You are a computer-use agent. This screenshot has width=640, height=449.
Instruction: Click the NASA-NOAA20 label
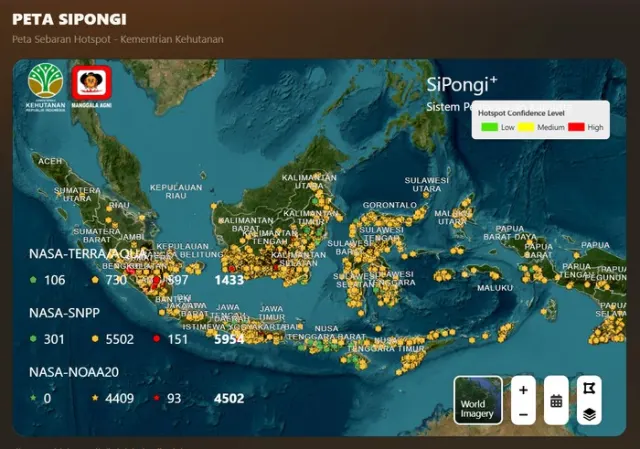click(74, 372)
